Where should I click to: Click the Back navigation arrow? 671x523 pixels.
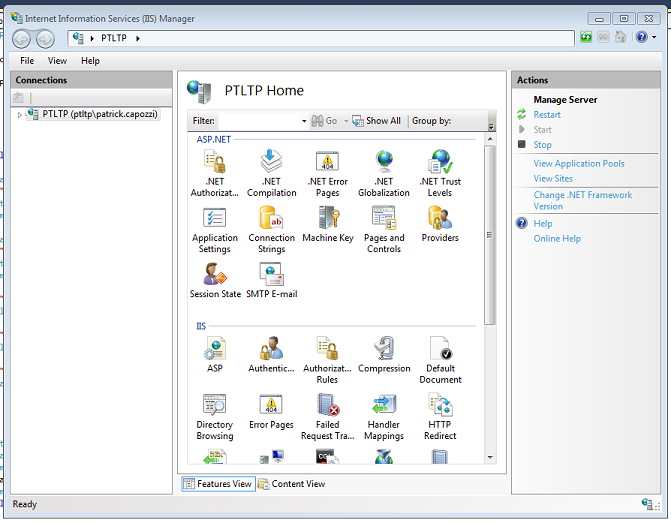click(21, 39)
